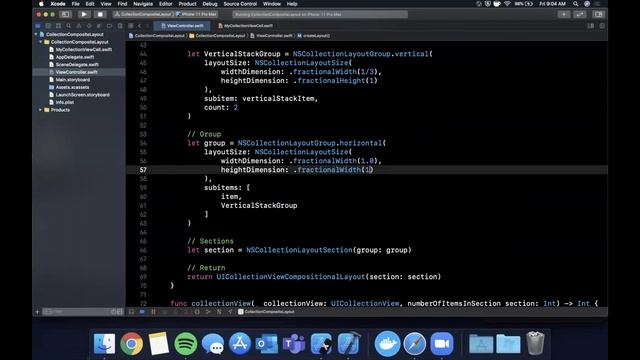Stop the running app with the Stop button
Screen dimensions: 640x360
(x=100, y=14)
